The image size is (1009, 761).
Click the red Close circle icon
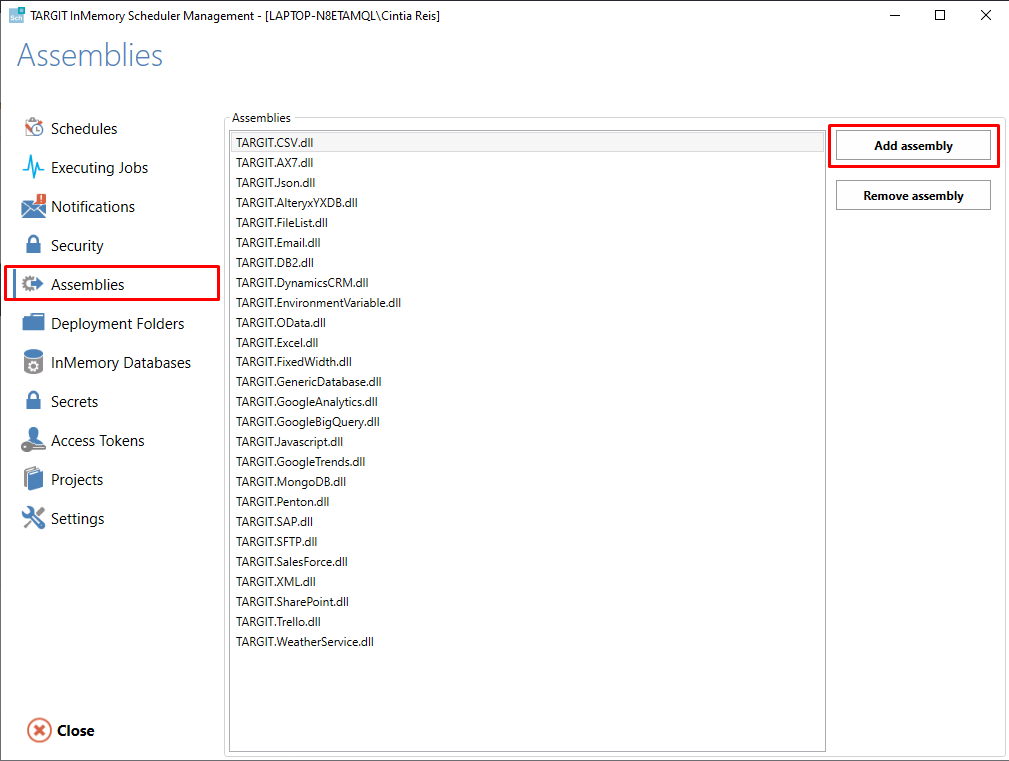39,730
